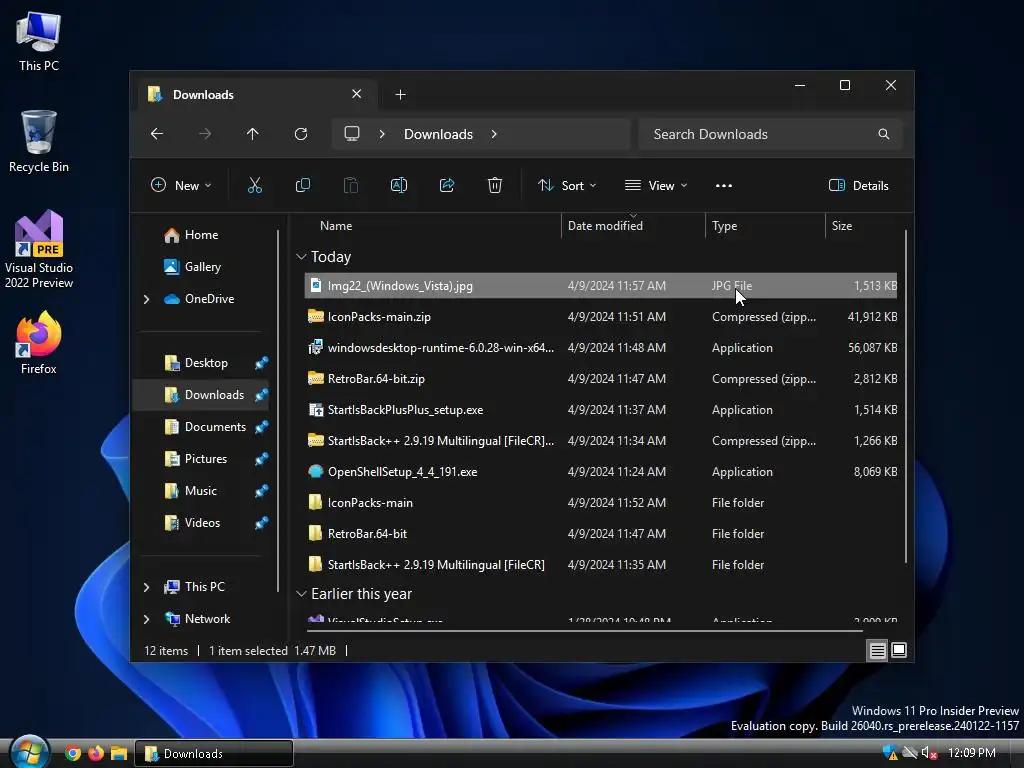Image resolution: width=1024 pixels, height=768 pixels.
Task: Toggle the Details pane
Action: [x=859, y=185]
